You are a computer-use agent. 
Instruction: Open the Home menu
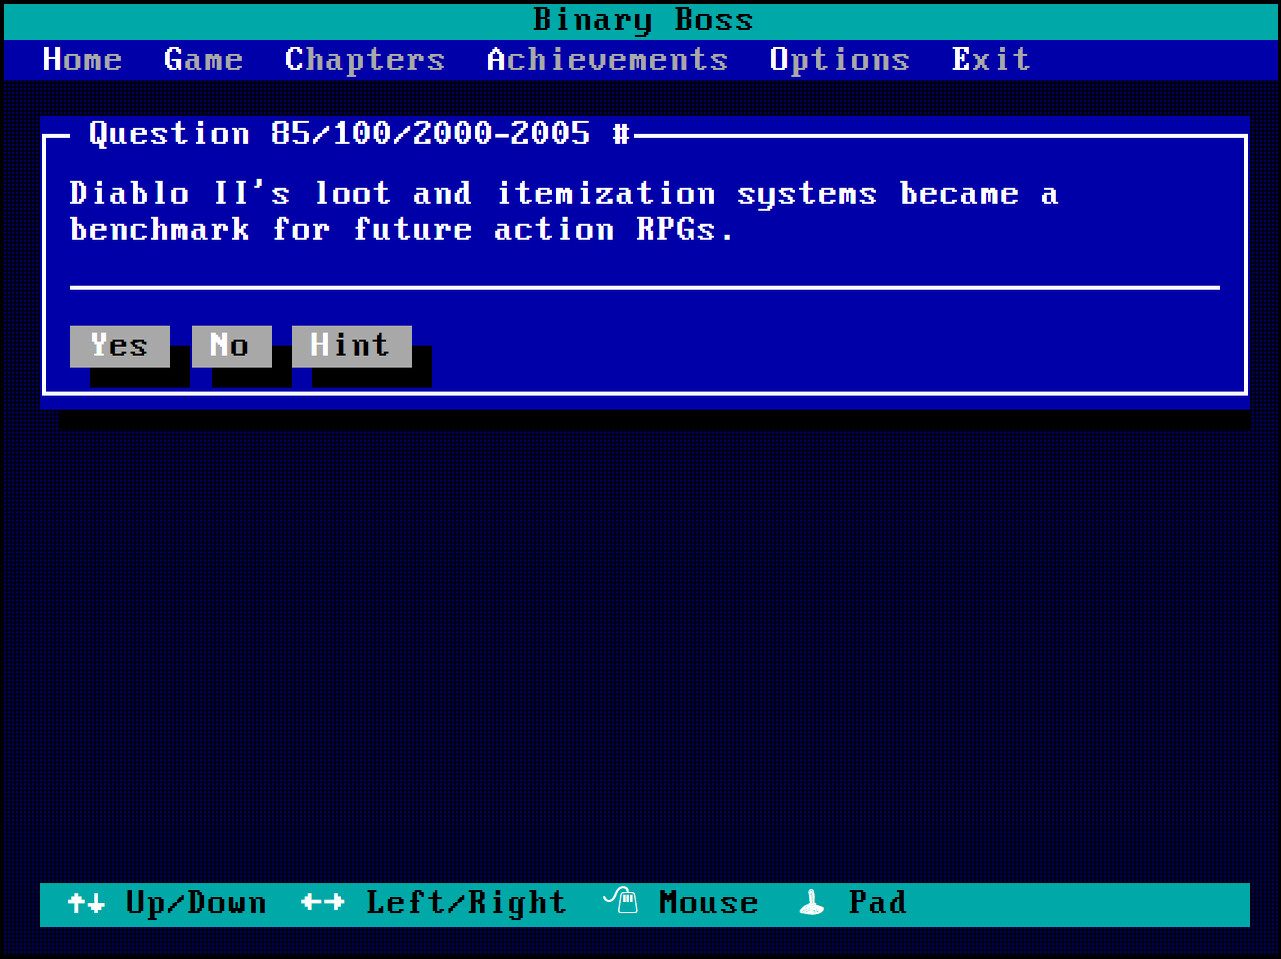tap(82, 60)
